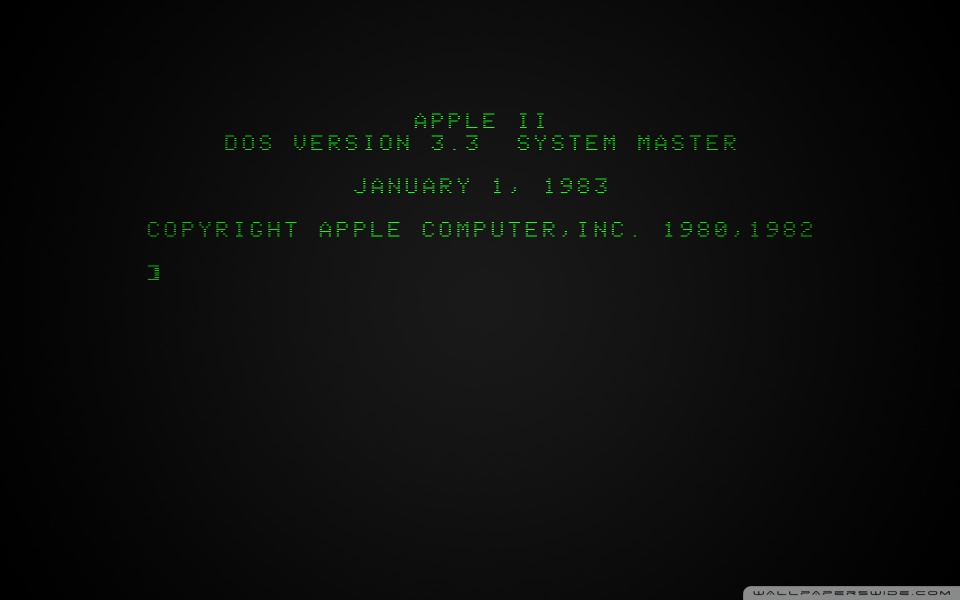Select the year 1980

pos(696,230)
